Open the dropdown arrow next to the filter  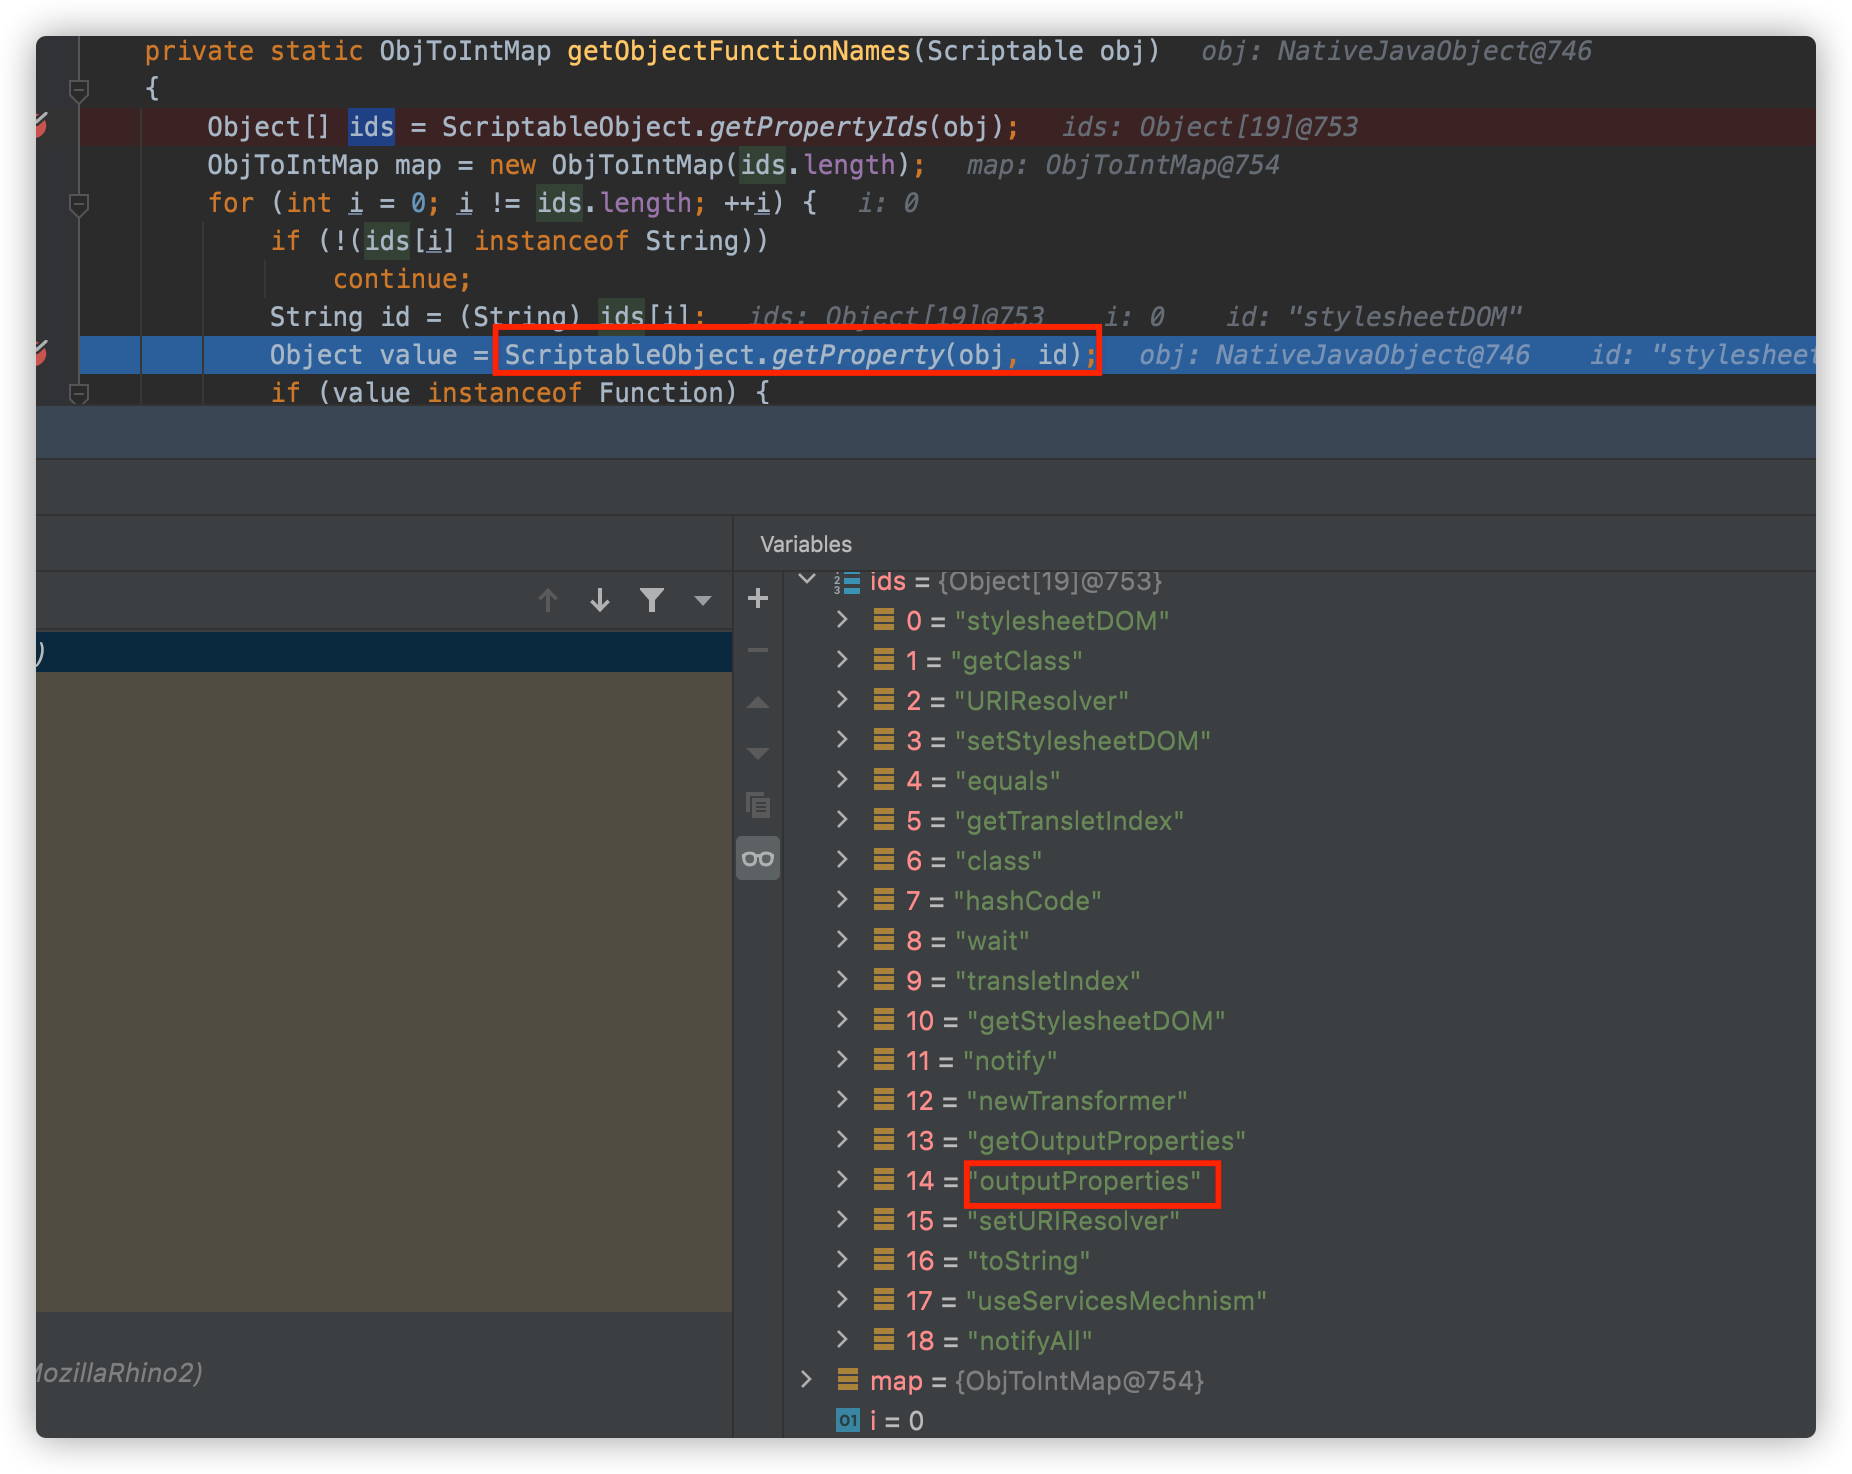click(x=703, y=601)
